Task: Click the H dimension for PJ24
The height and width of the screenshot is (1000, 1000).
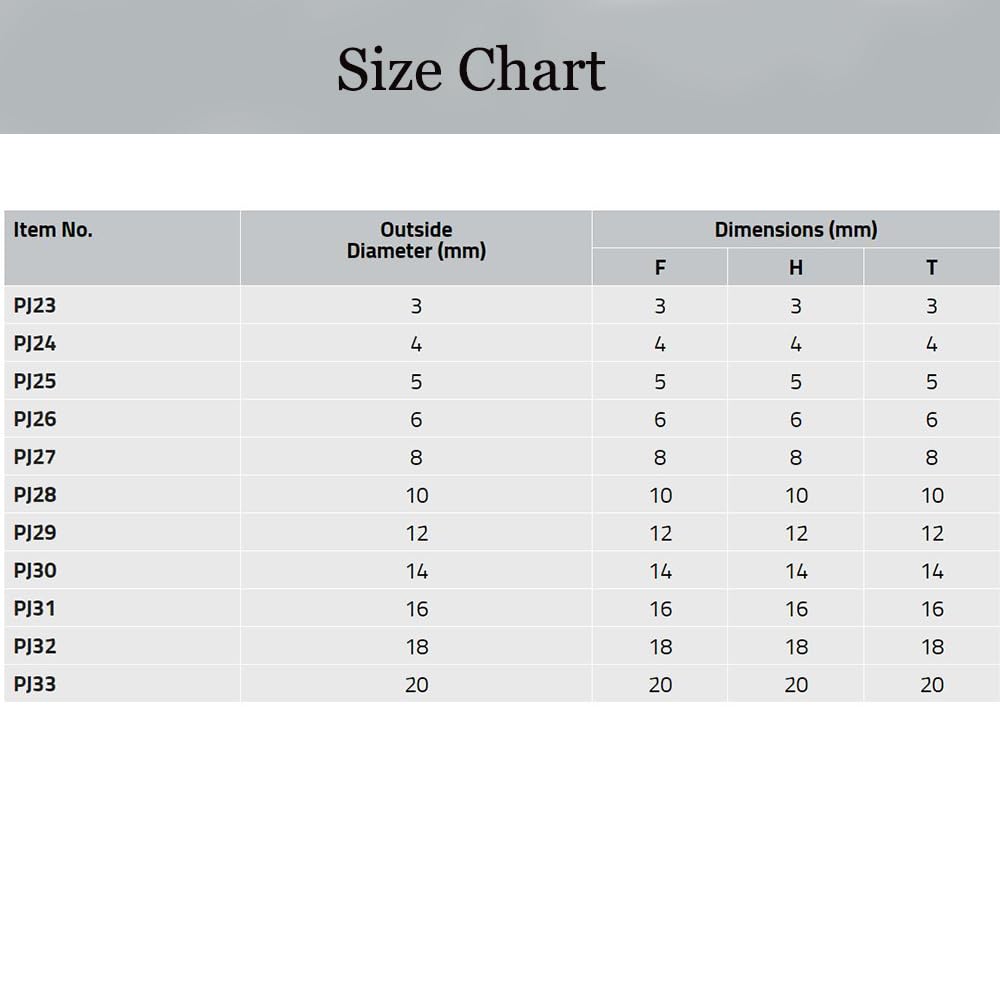Action: click(796, 344)
